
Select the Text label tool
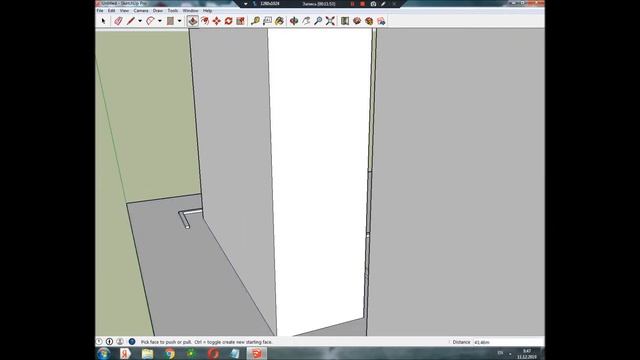click(x=267, y=21)
